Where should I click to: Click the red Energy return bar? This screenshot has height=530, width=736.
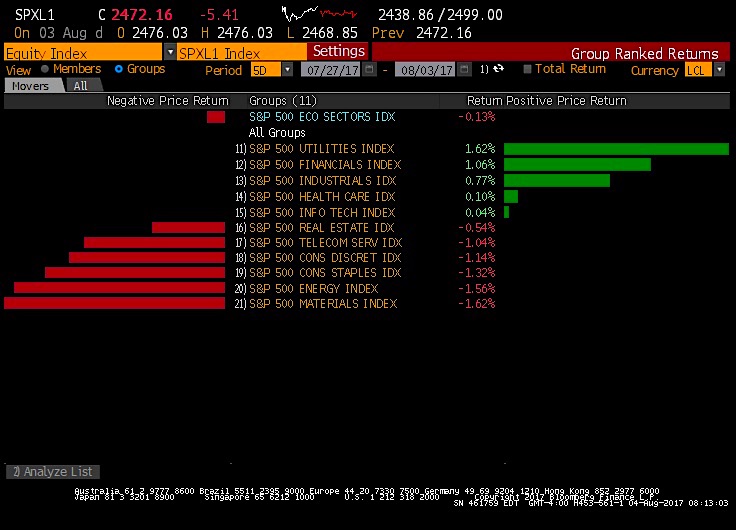tap(120, 288)
